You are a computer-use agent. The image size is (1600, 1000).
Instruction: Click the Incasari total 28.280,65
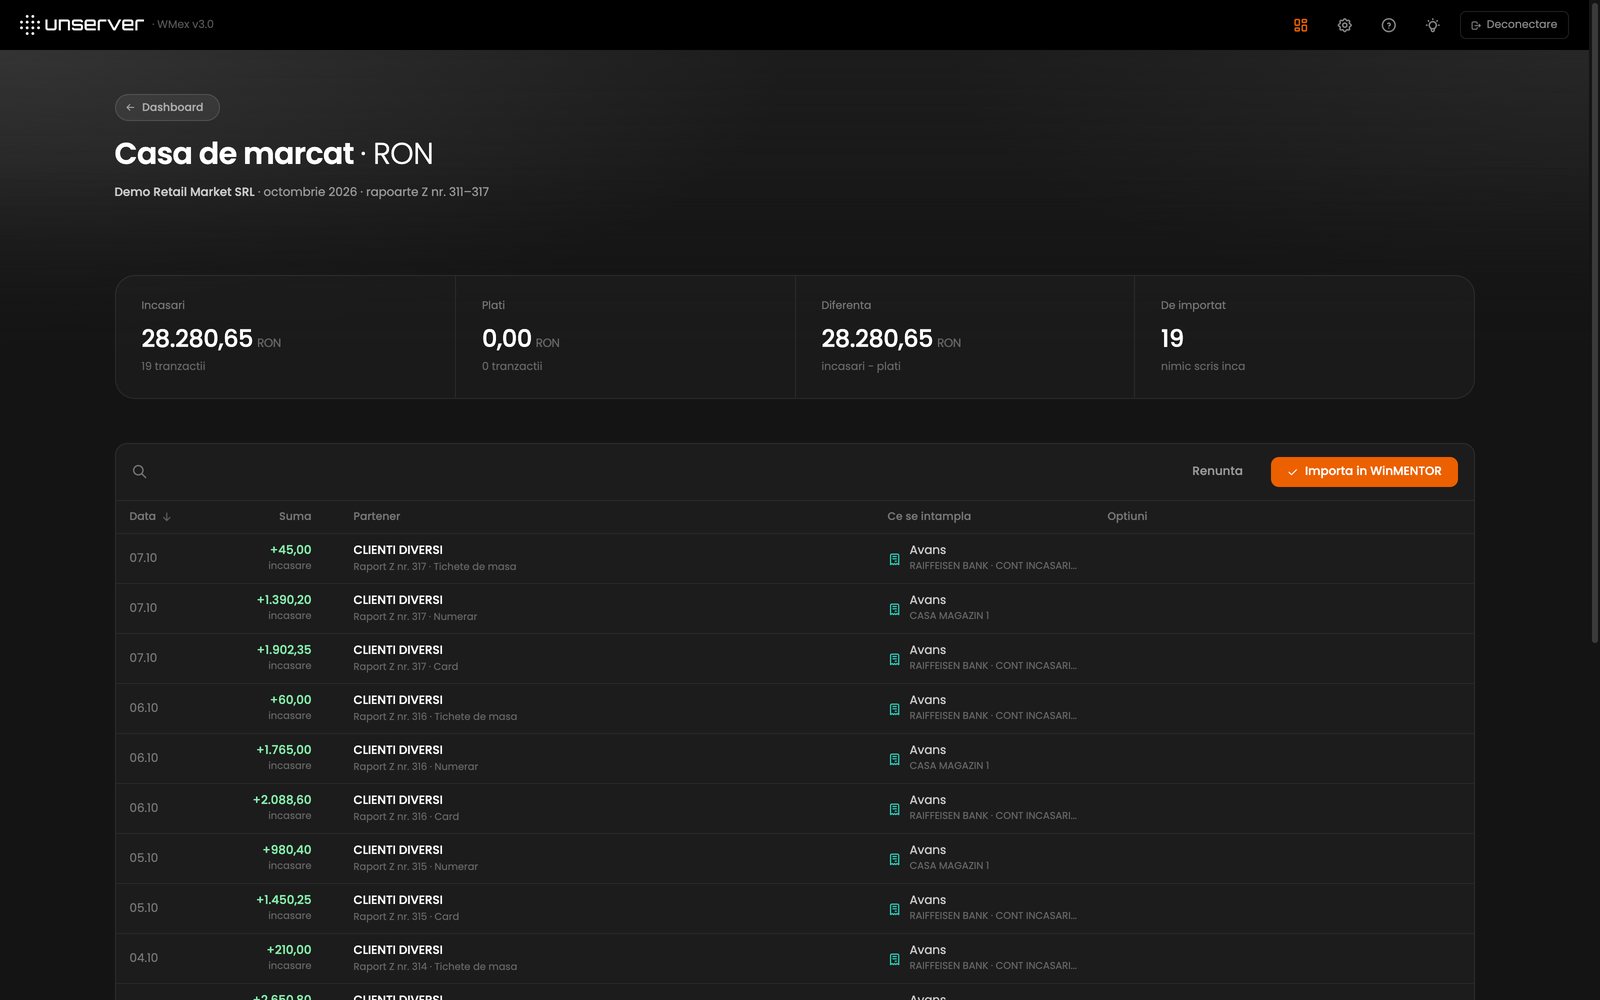point(197,339)
